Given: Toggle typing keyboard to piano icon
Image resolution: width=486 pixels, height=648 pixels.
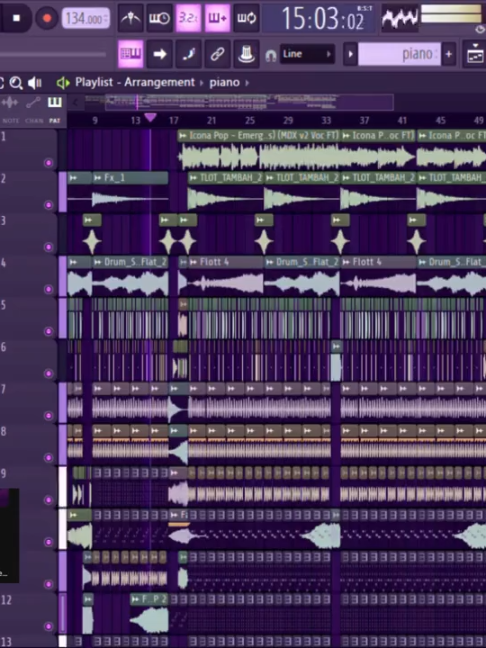Looking at the screenshot, I should click(131, 54).
